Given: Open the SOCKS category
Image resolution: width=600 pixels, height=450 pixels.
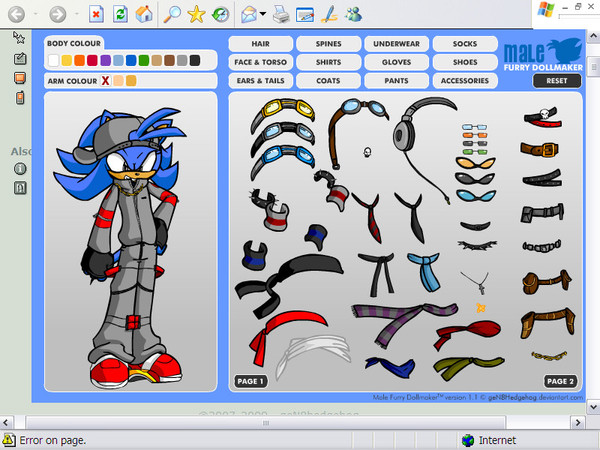Looking at the screenshot, I should (465, 44).
